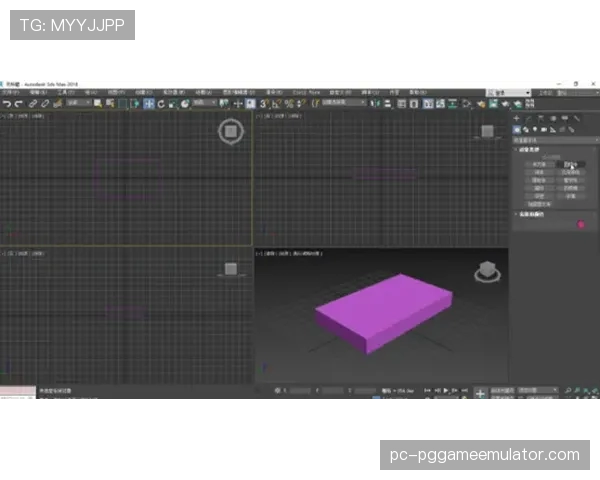The height and width of the screenshot is (480, 600).
Task: Click the highlighted Box primitive button
Action: click(x=570, y=163)
